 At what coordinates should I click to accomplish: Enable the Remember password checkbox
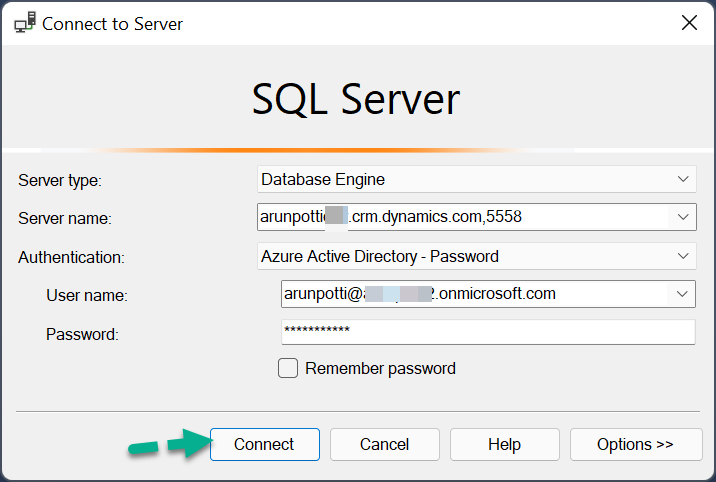click(x=288, y=368)
